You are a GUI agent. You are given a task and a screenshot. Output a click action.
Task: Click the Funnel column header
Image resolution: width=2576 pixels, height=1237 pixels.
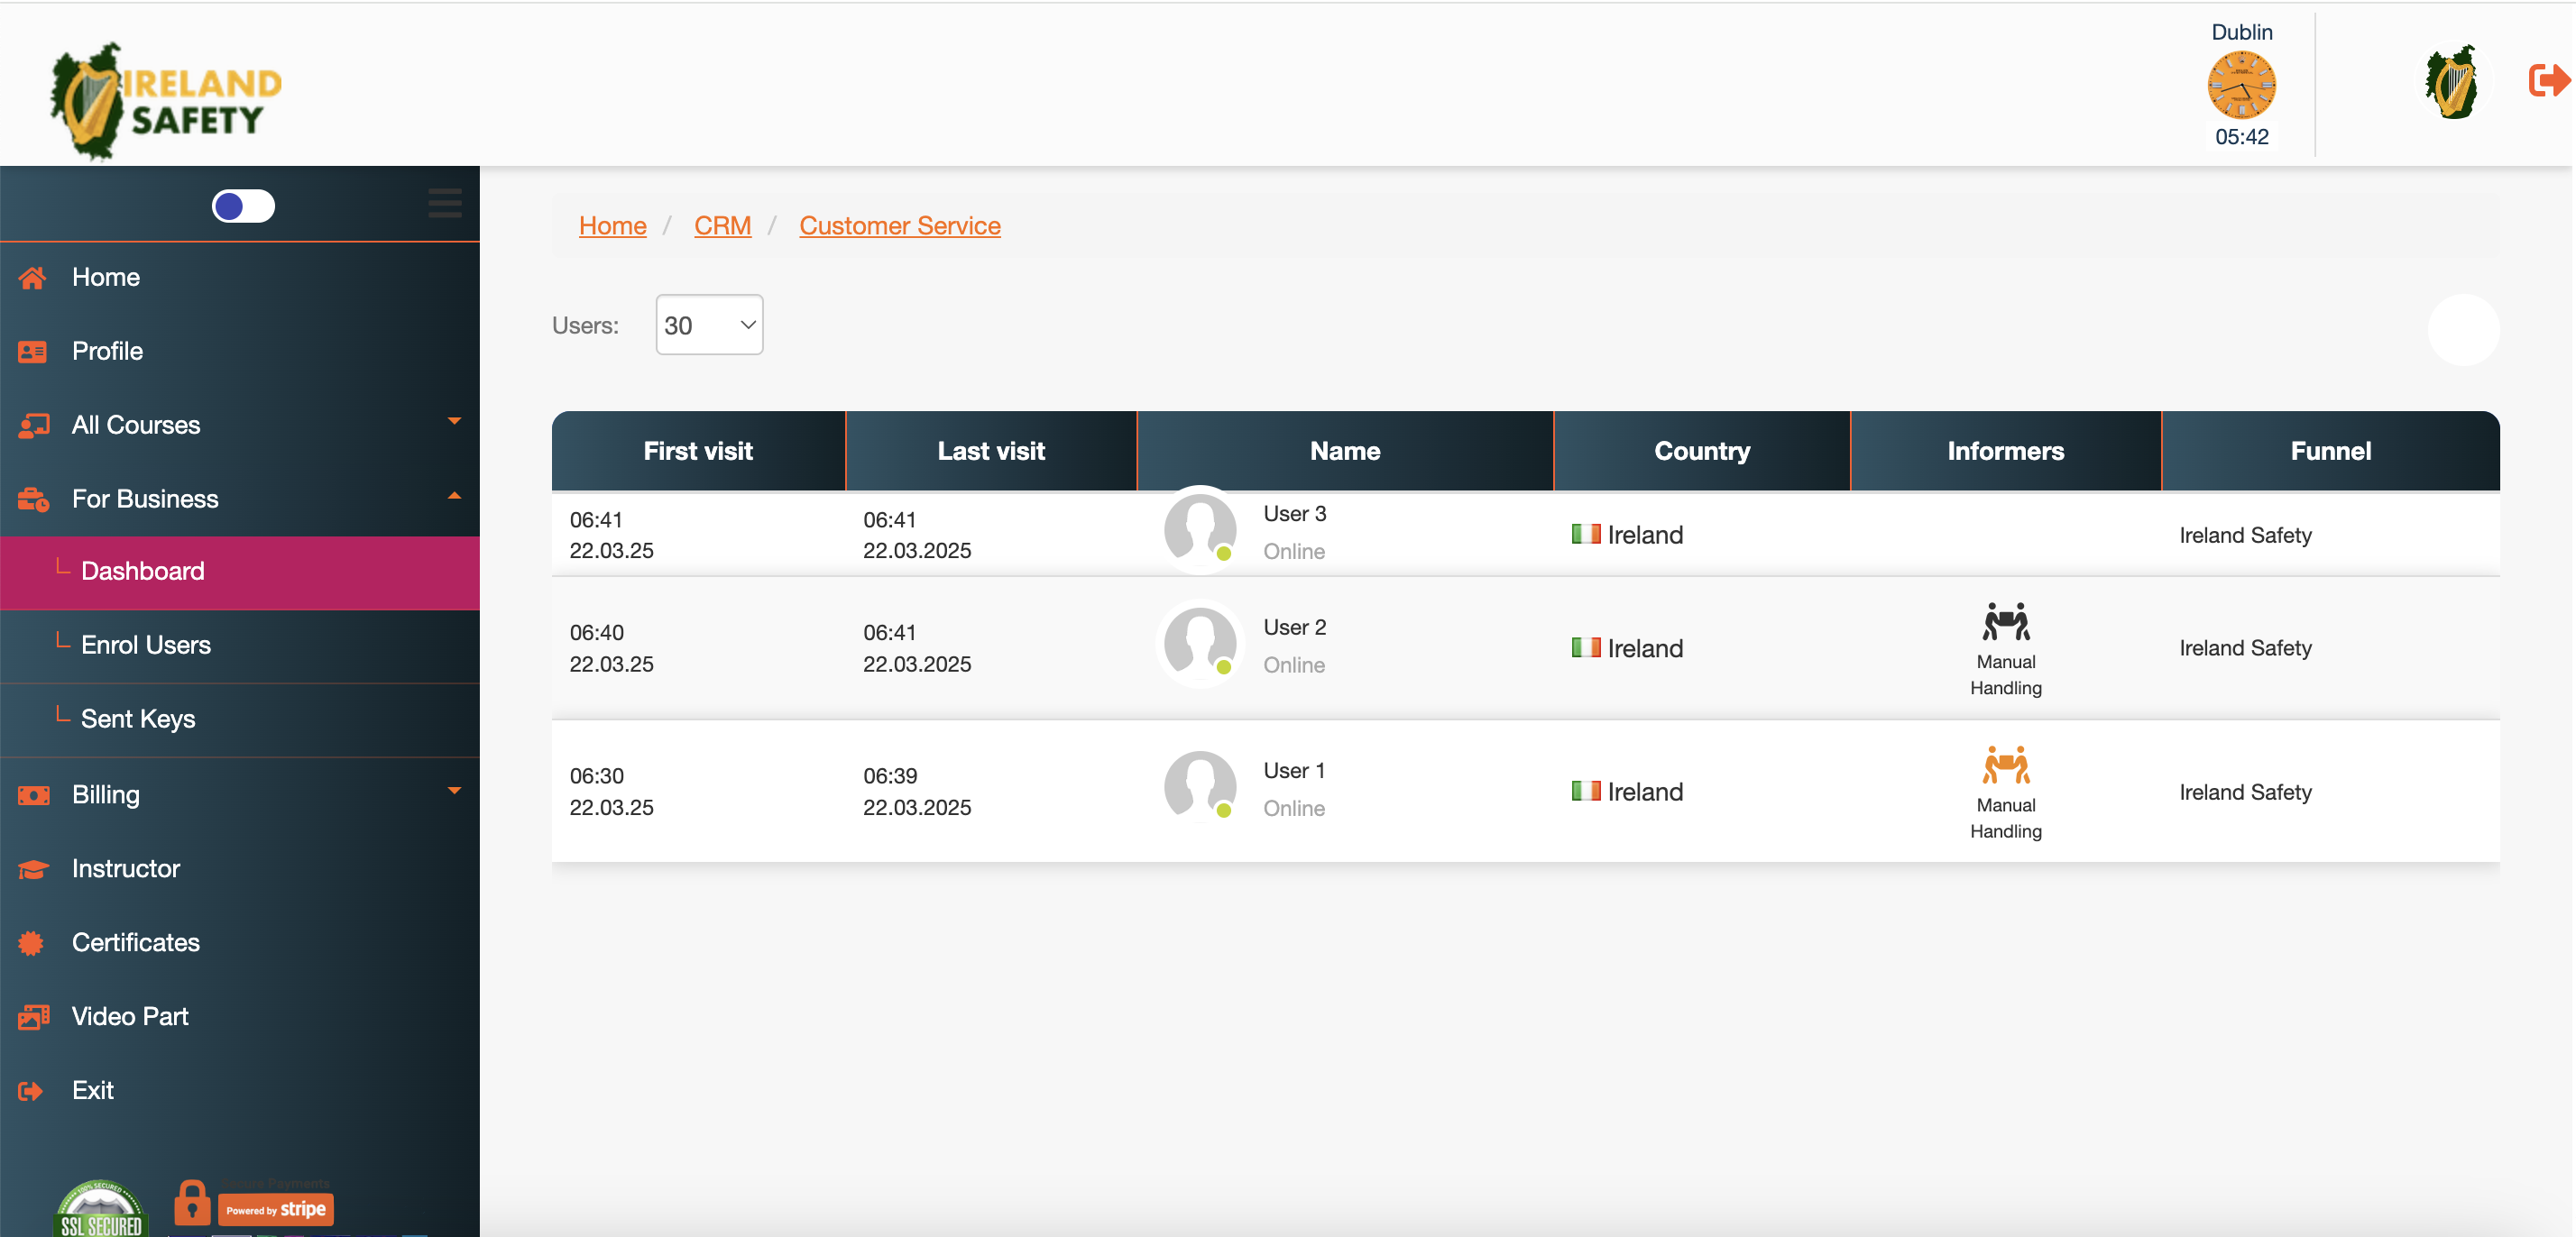[x=2330, y=451]
